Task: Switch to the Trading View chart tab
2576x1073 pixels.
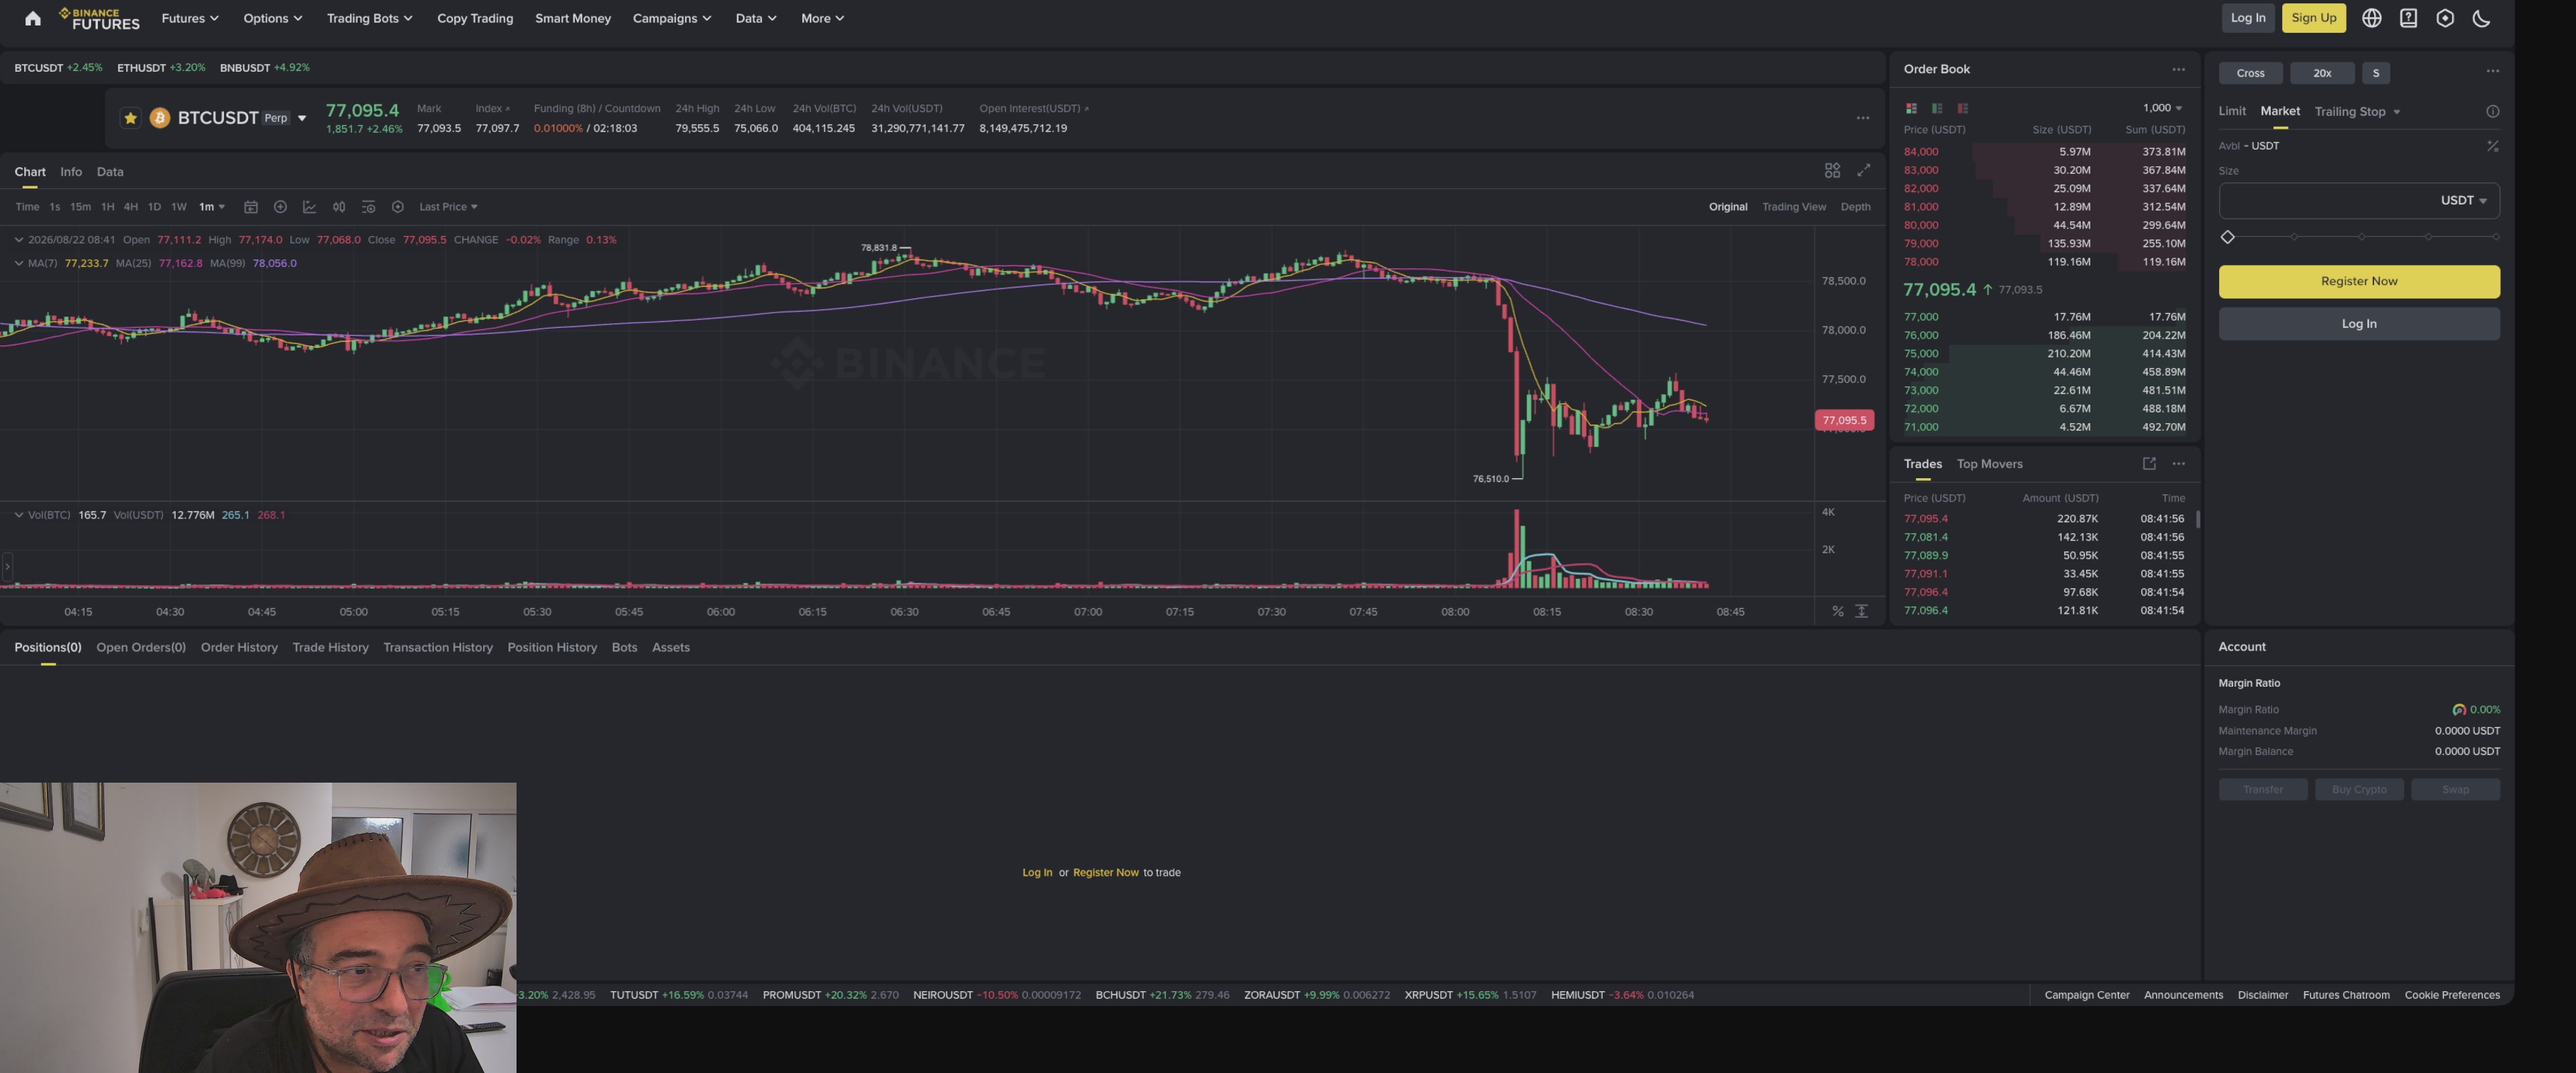Action: (1793, 207)
